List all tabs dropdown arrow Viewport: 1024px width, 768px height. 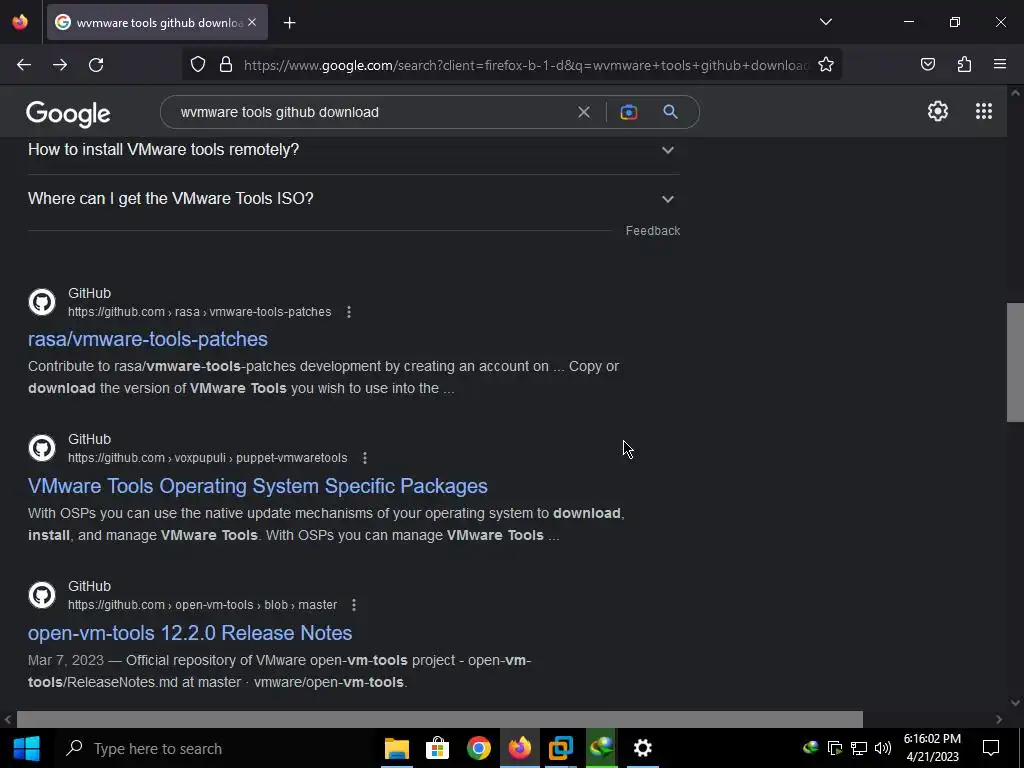[825, 22]
